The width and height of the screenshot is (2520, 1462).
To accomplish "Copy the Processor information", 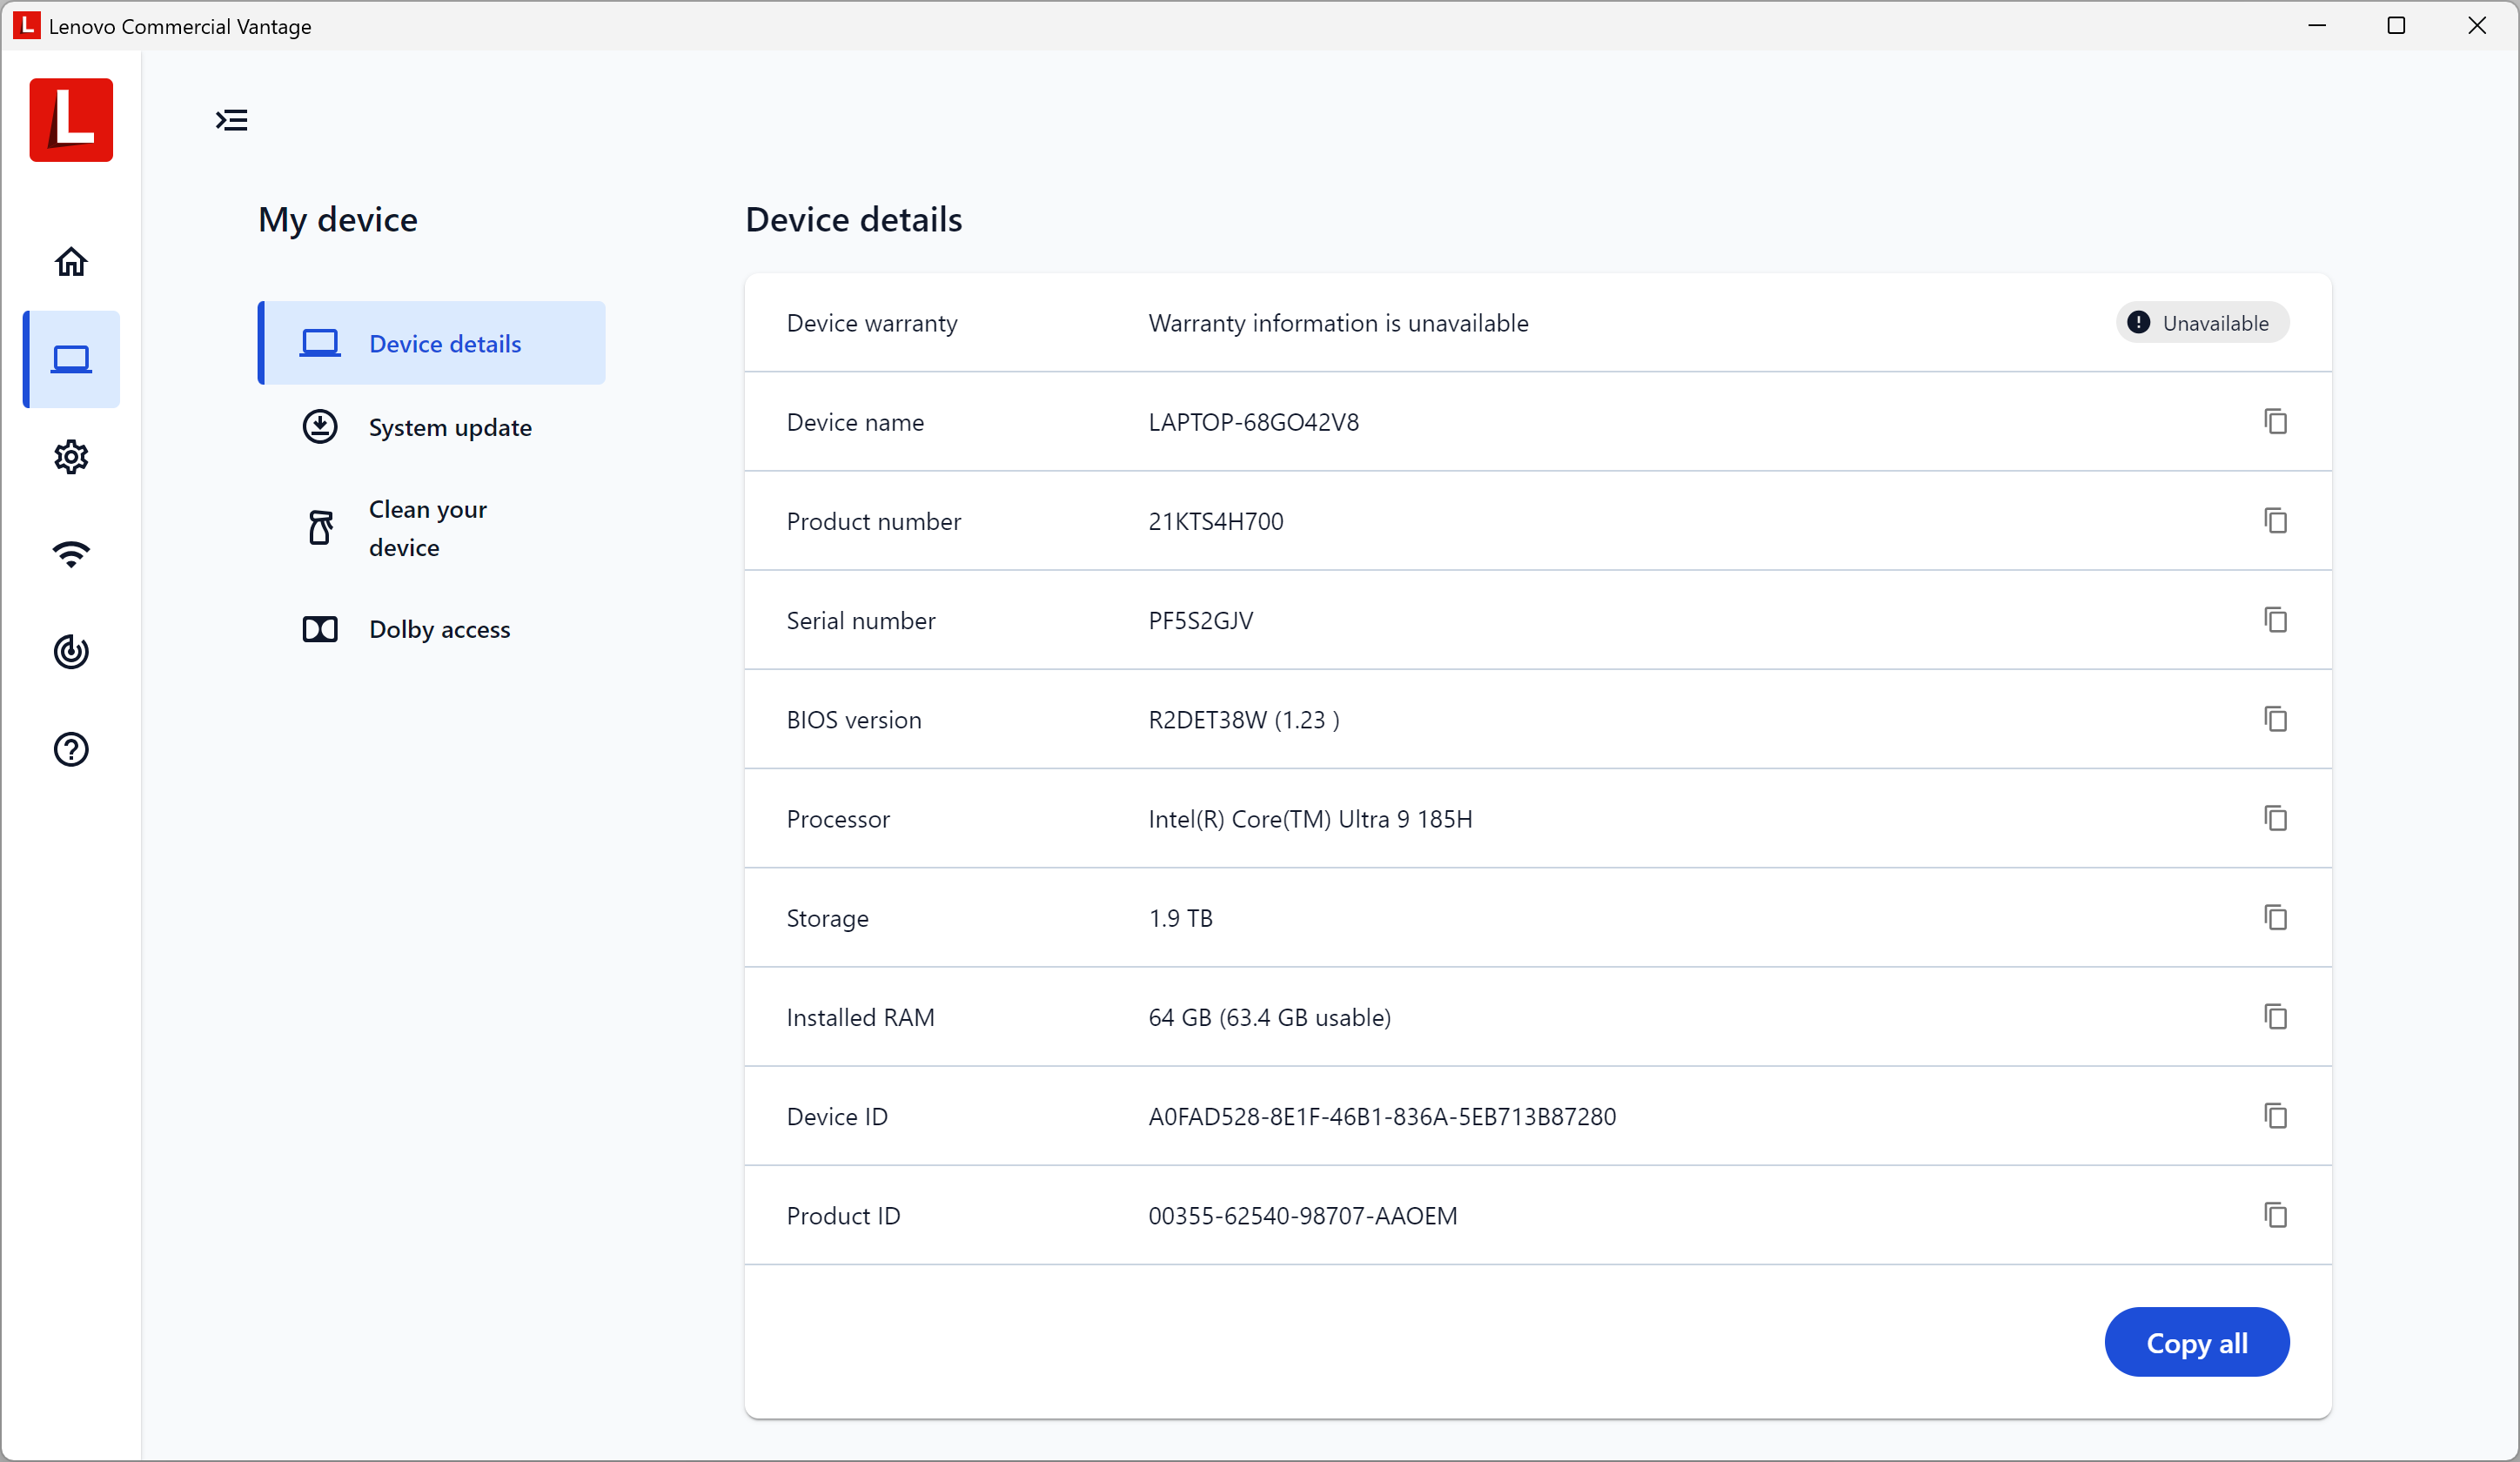I will tap(2275, 818).
